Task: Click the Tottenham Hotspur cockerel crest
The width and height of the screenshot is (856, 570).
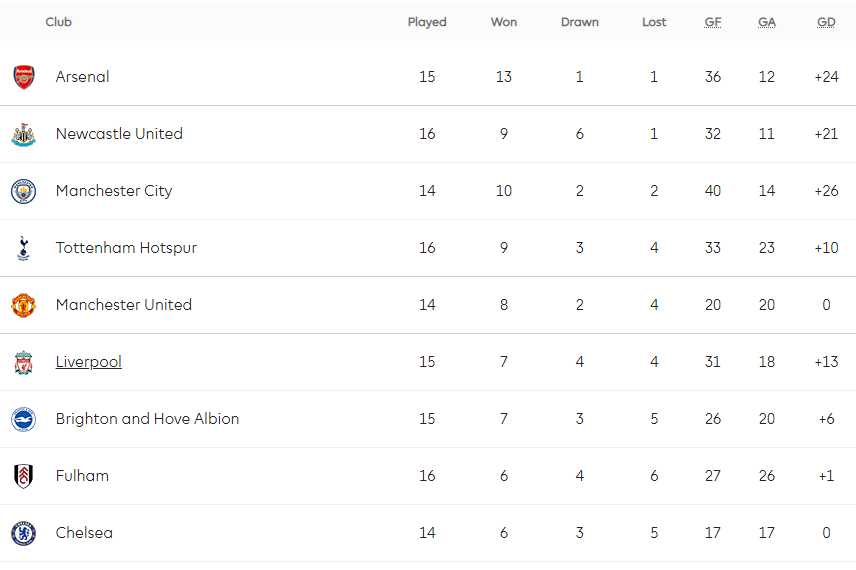Action: point(23,248)
